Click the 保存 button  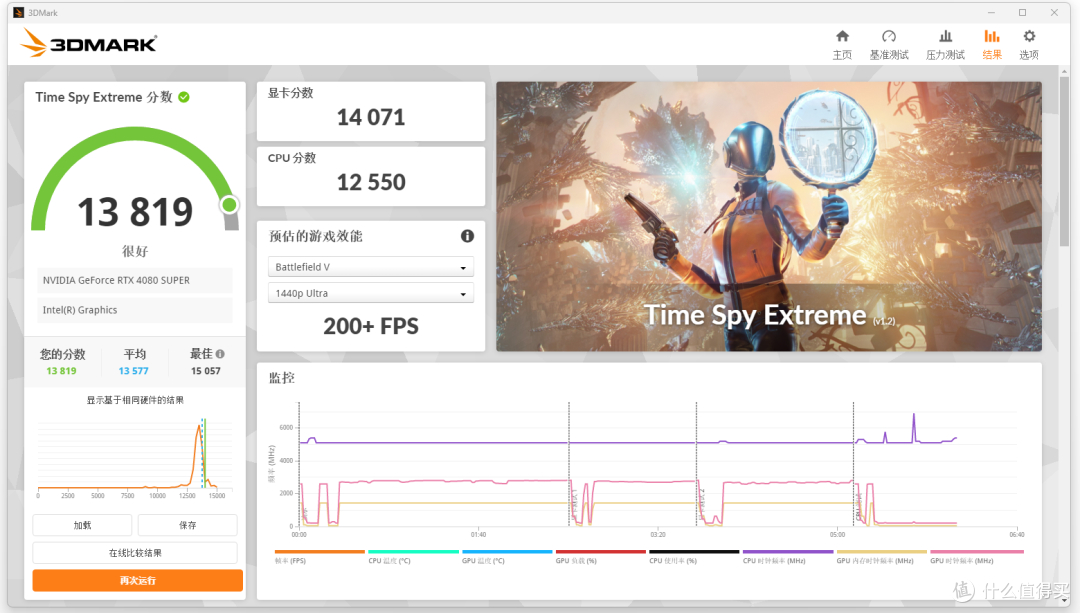pyautogui.click(x=187, y=526)
